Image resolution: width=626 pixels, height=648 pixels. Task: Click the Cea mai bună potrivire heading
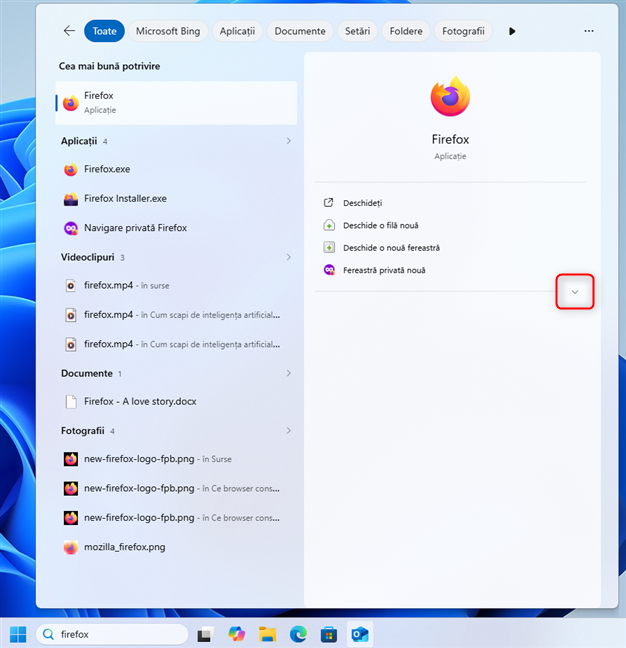(109, 66)
